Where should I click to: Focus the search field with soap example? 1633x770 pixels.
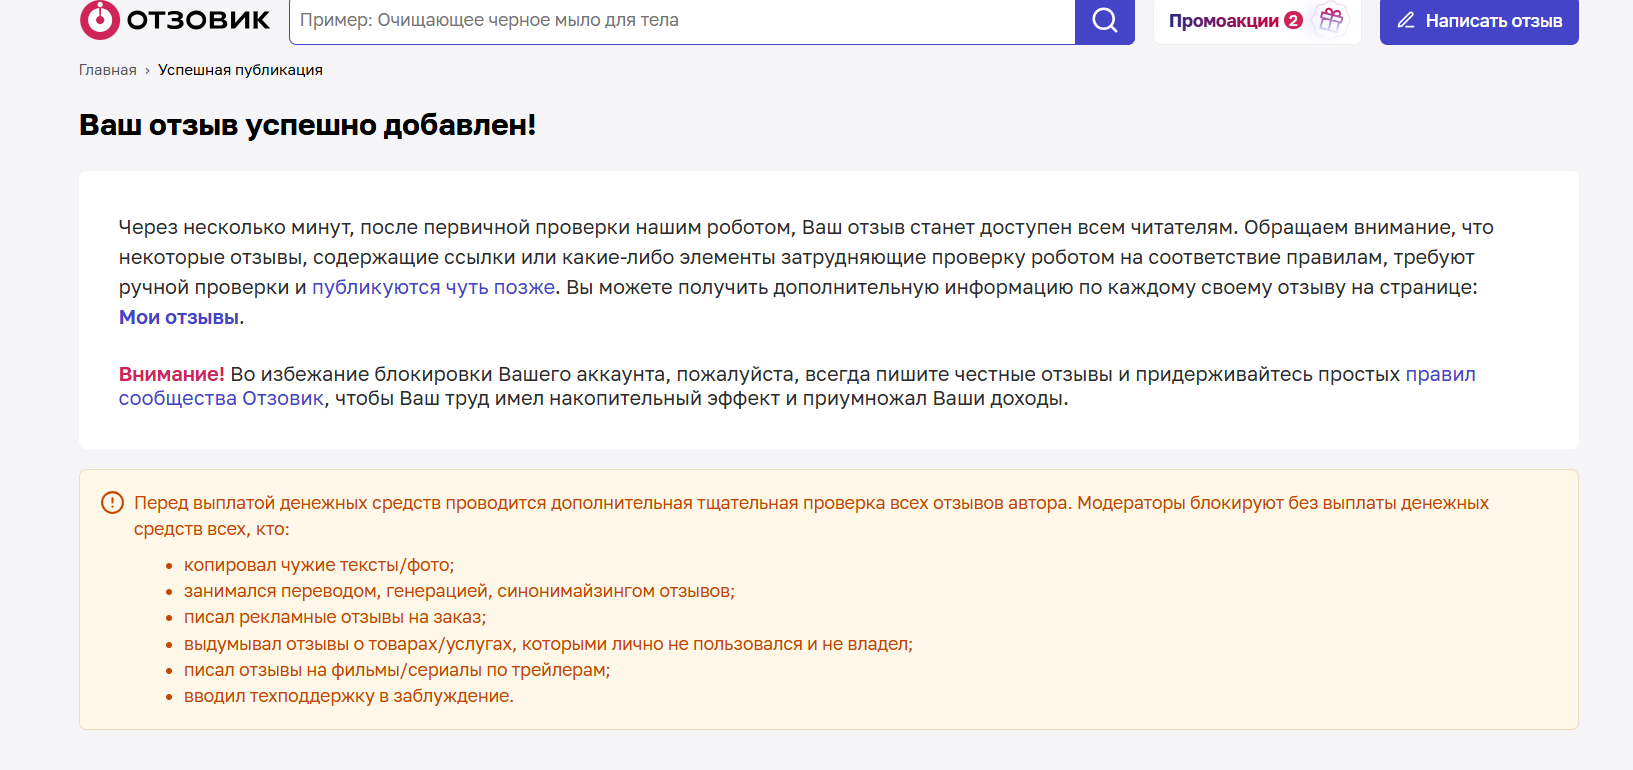680,20
